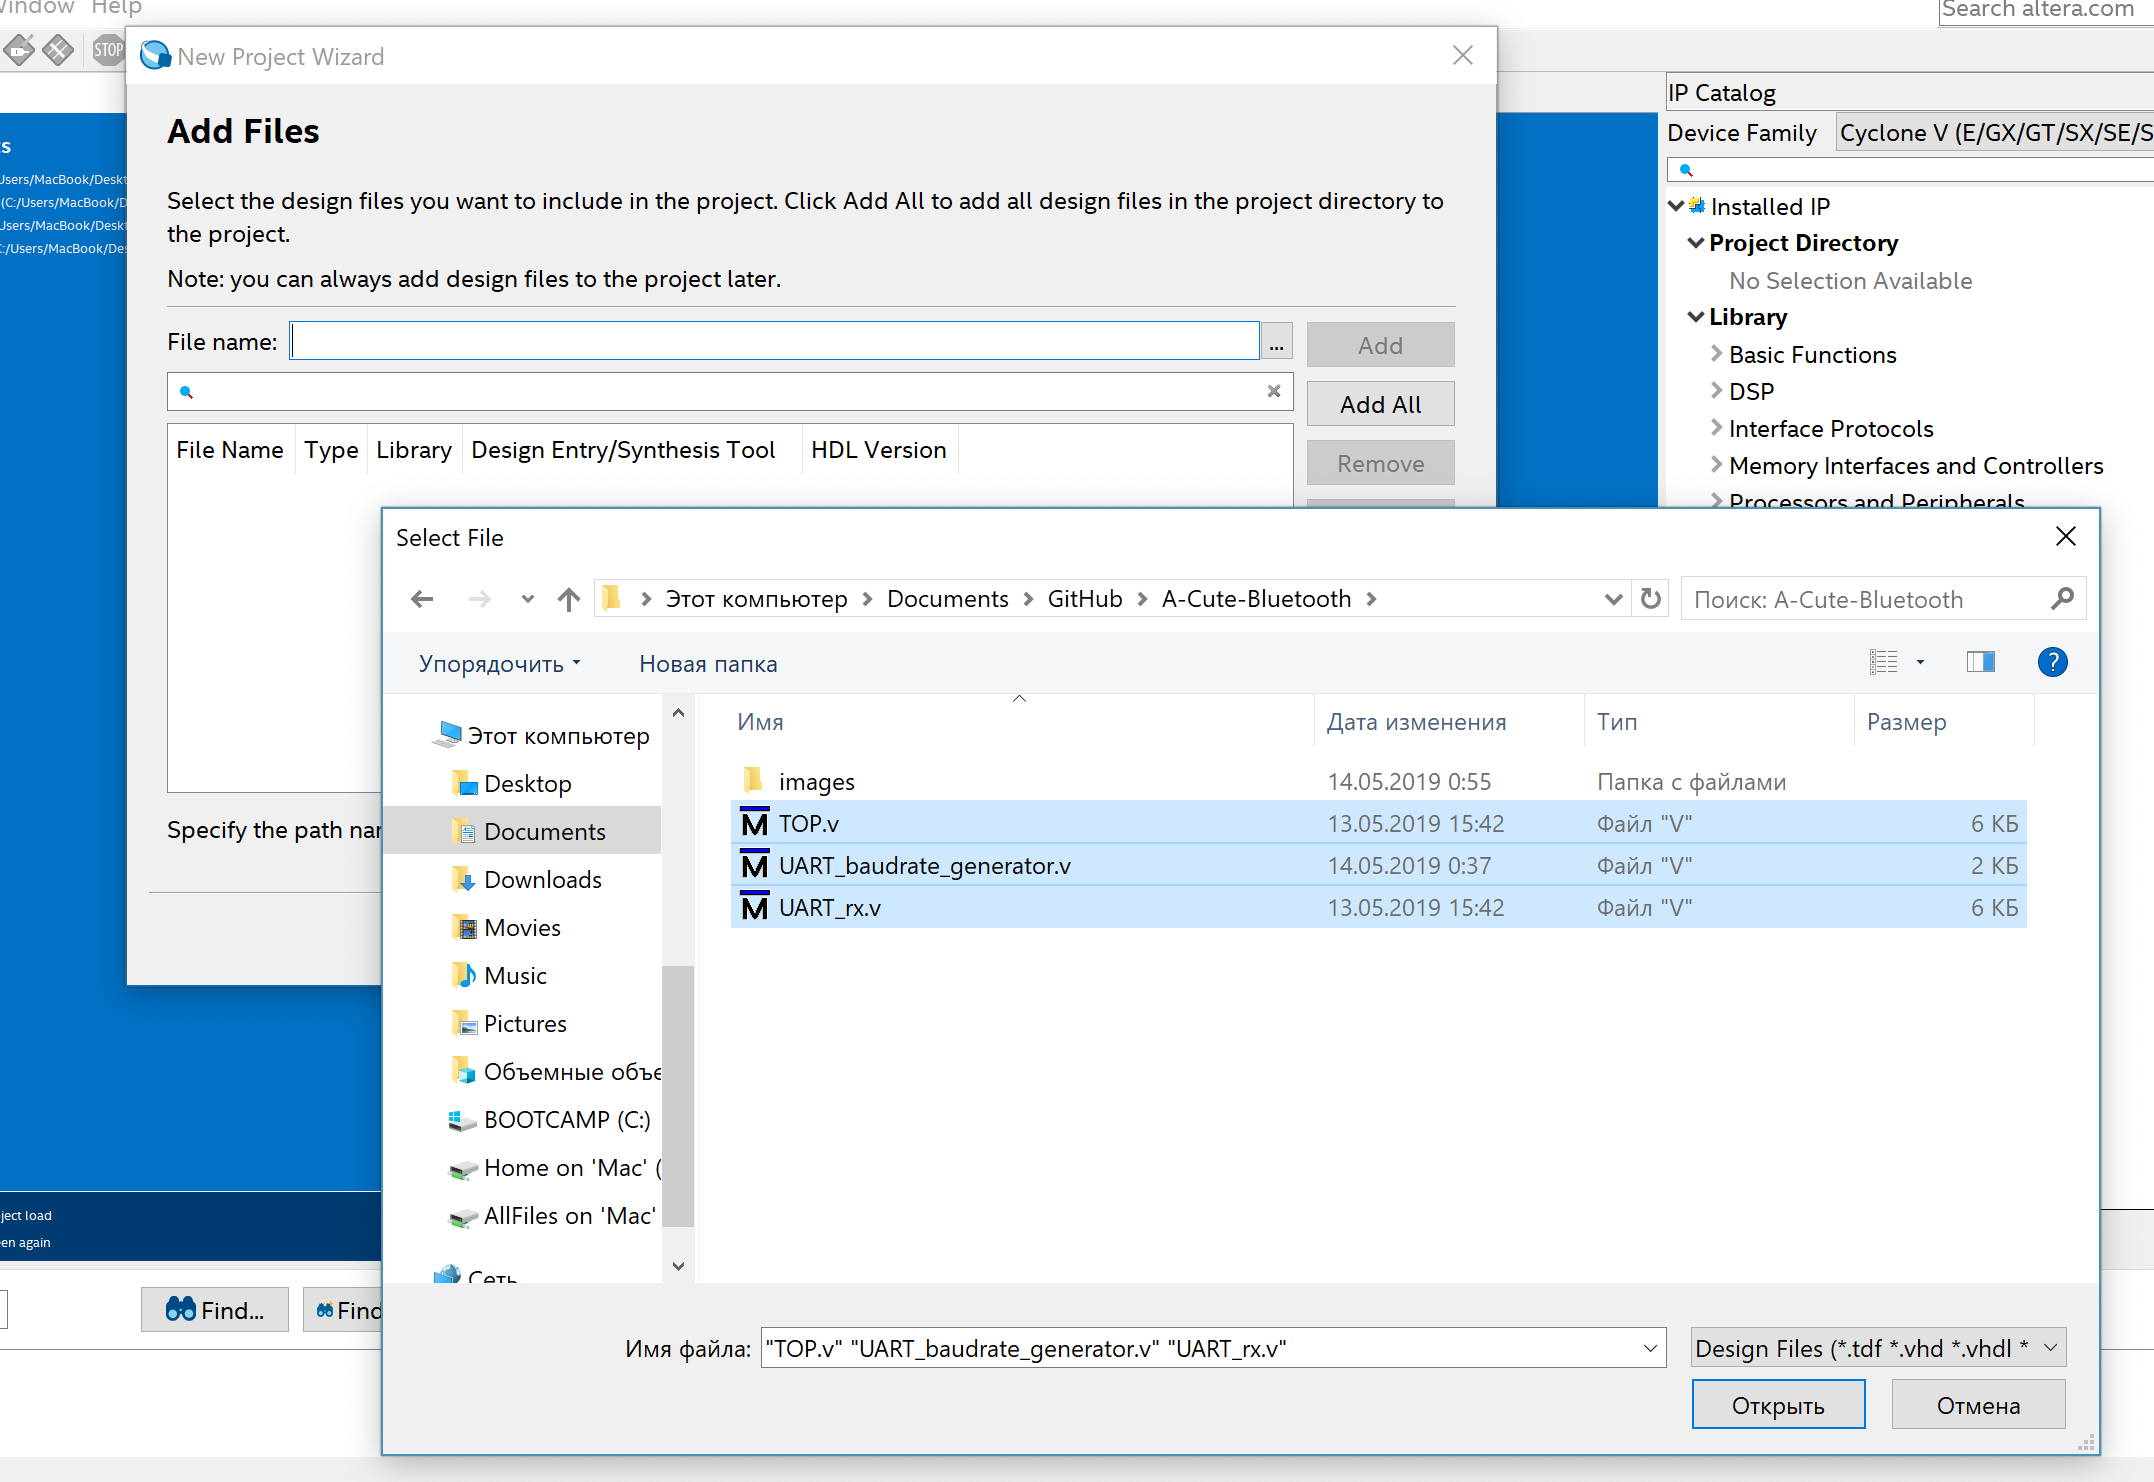
Task: Open the Упорядочить menu dropdown
Action: pos(500,664)
